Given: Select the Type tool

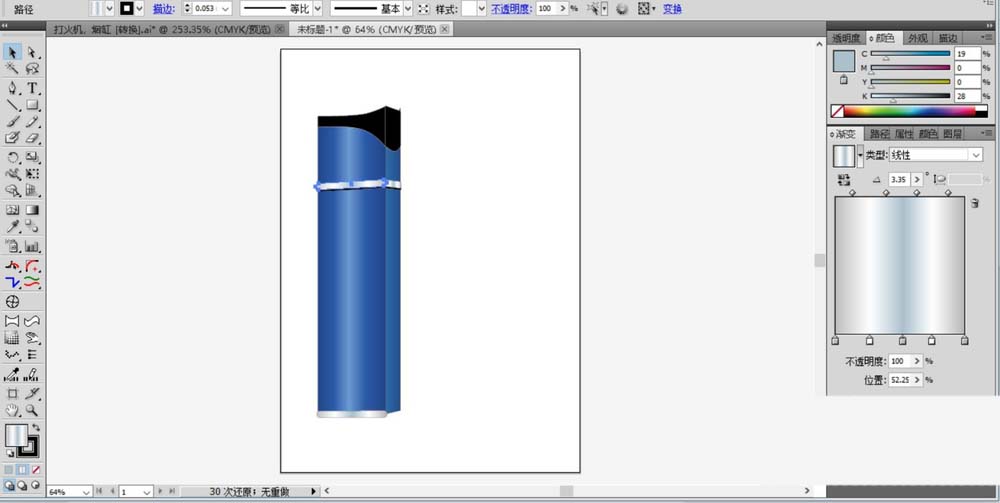Looking at the screenshot, I should point(32,88).
